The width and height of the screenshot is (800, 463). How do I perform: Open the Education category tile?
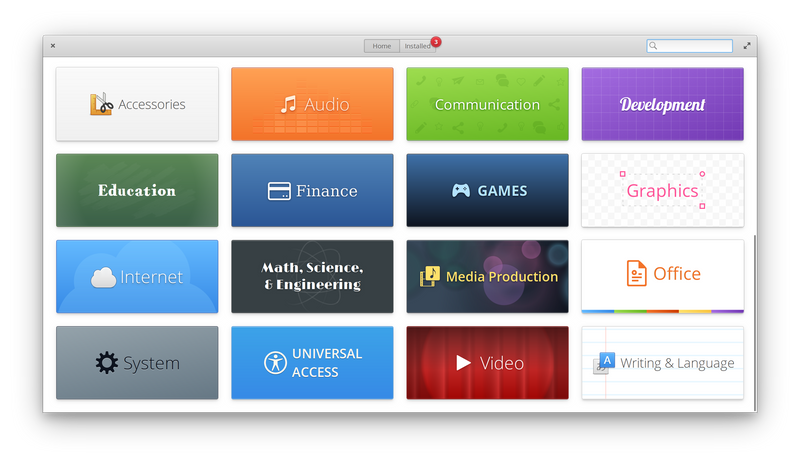point(137,190)
